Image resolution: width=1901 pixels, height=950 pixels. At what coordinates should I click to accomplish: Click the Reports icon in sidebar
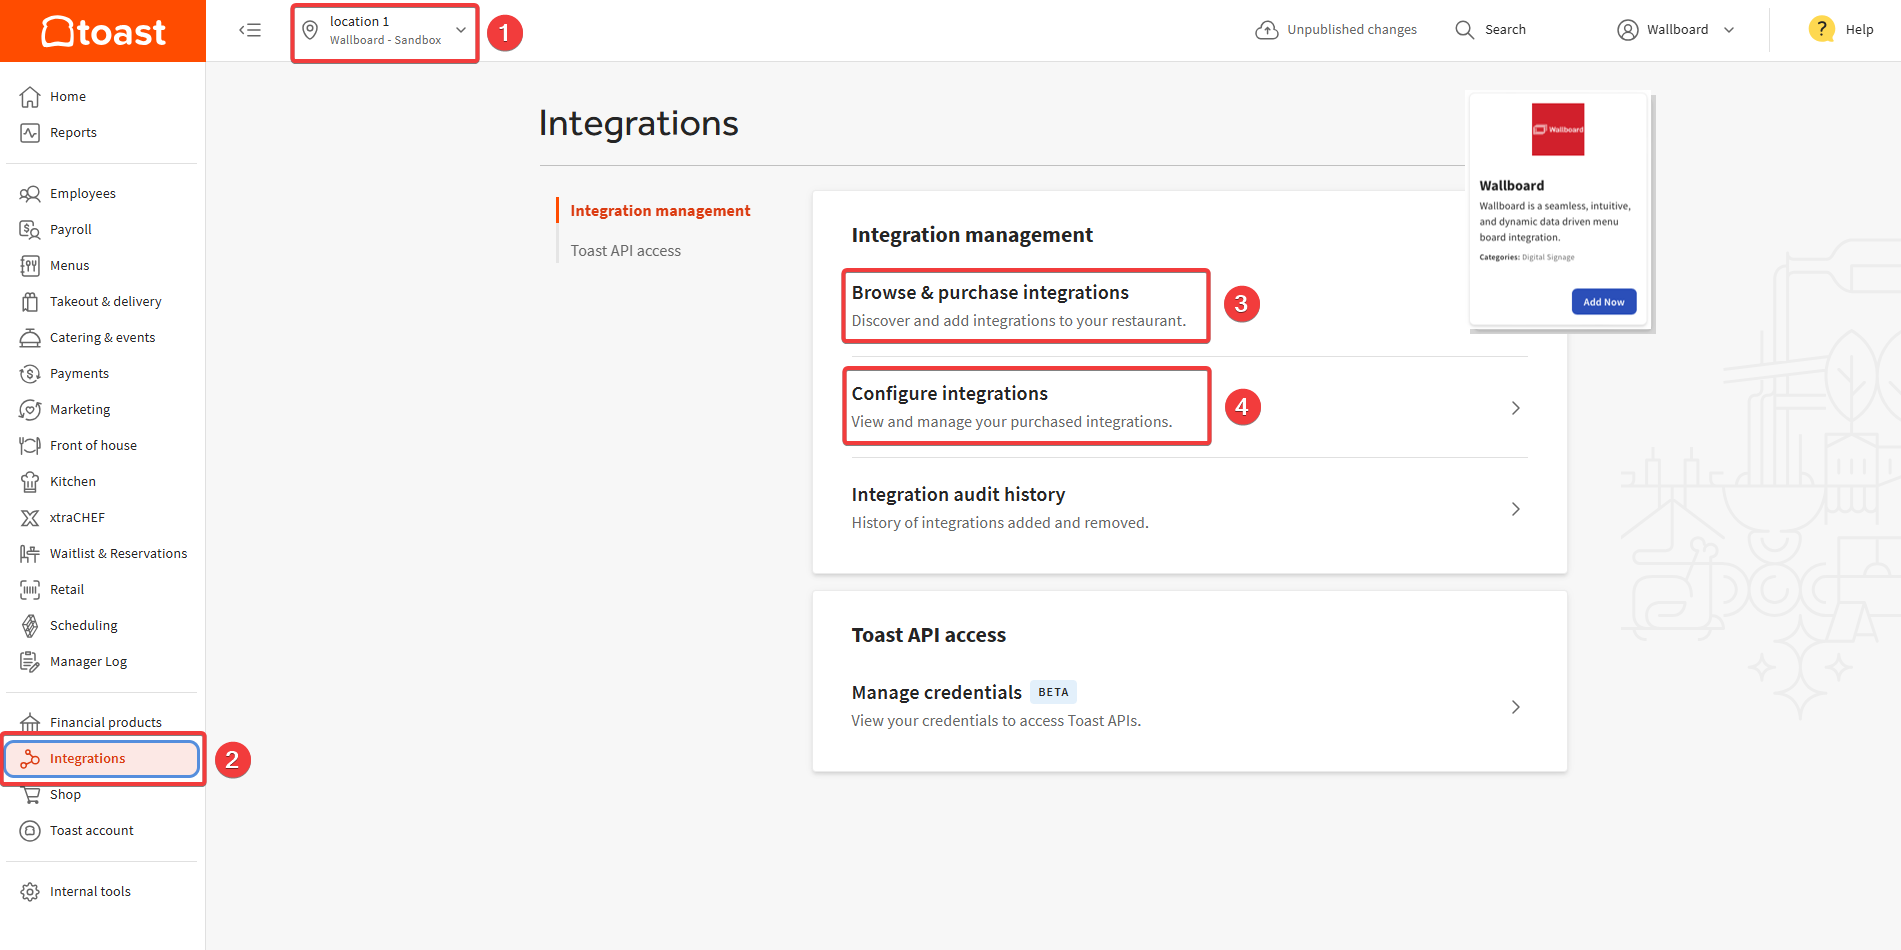(30, 133)
